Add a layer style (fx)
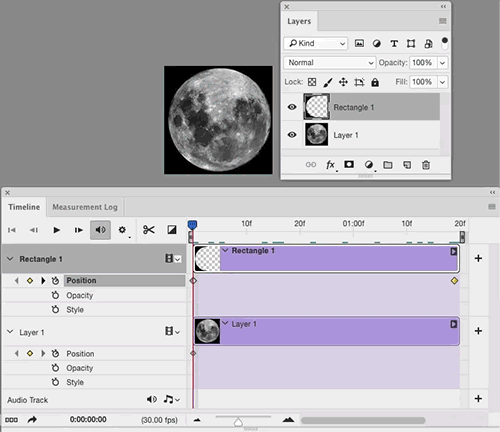The height and width of the screenshot is (432, 500). tap(330, 165)
